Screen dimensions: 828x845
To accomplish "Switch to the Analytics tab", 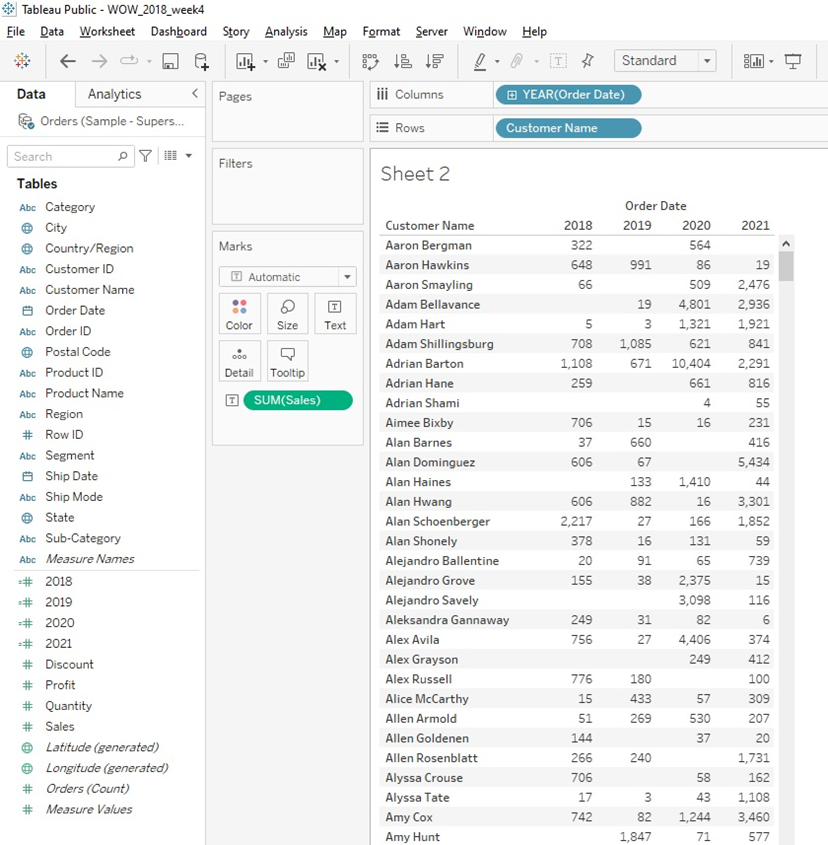I will tap(114, 94).
